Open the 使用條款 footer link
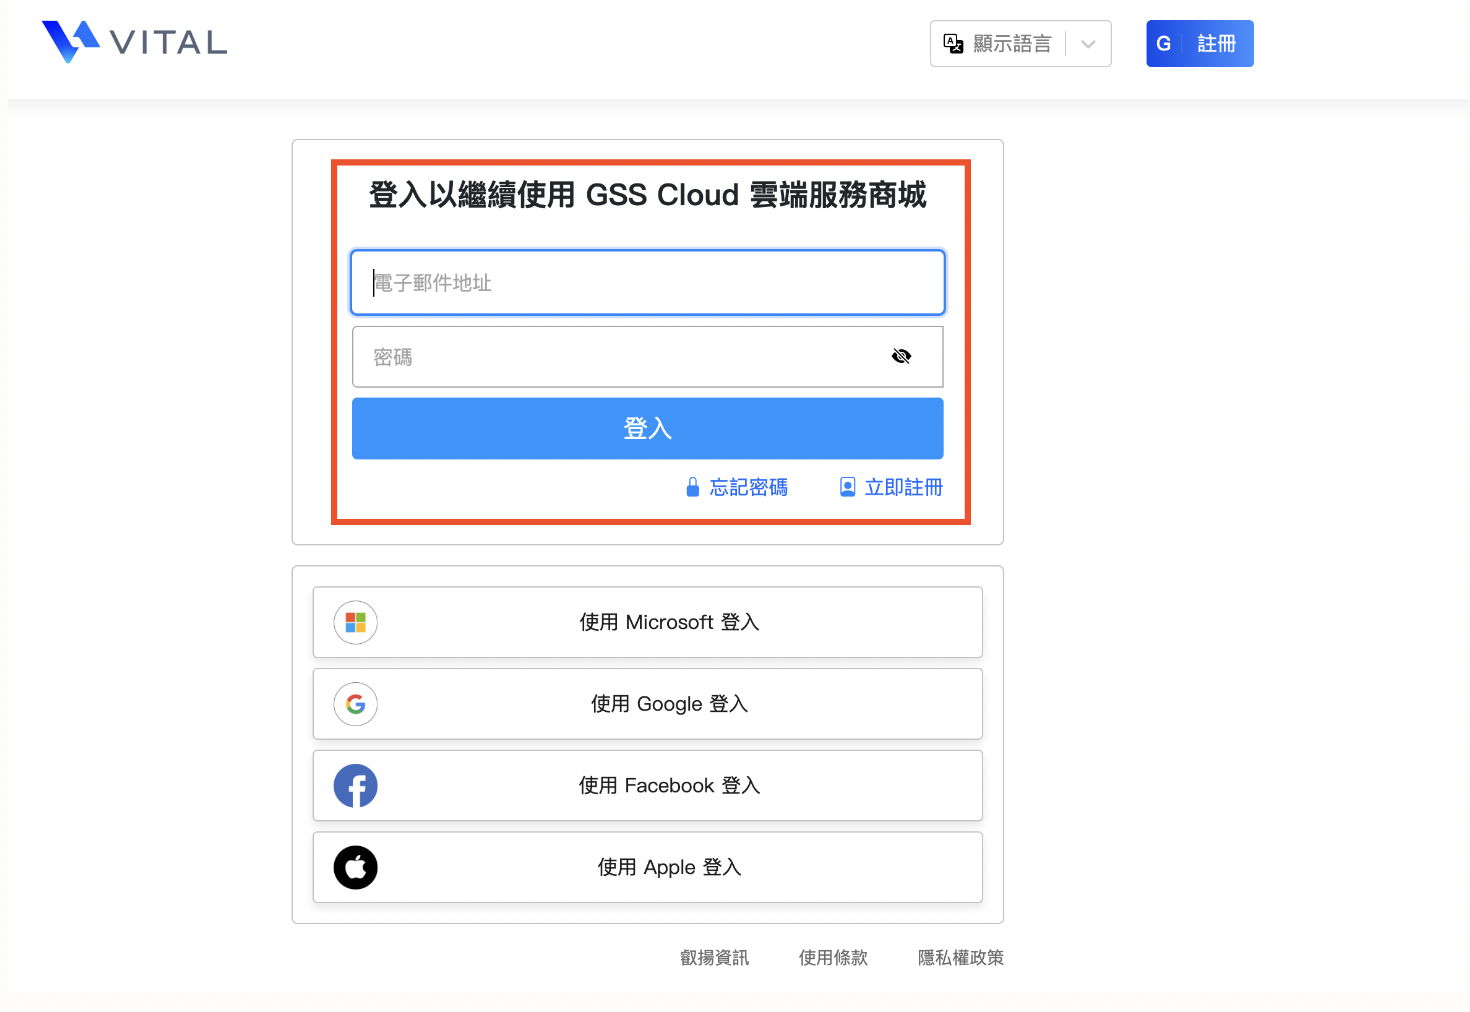 (x=833, y=958)
